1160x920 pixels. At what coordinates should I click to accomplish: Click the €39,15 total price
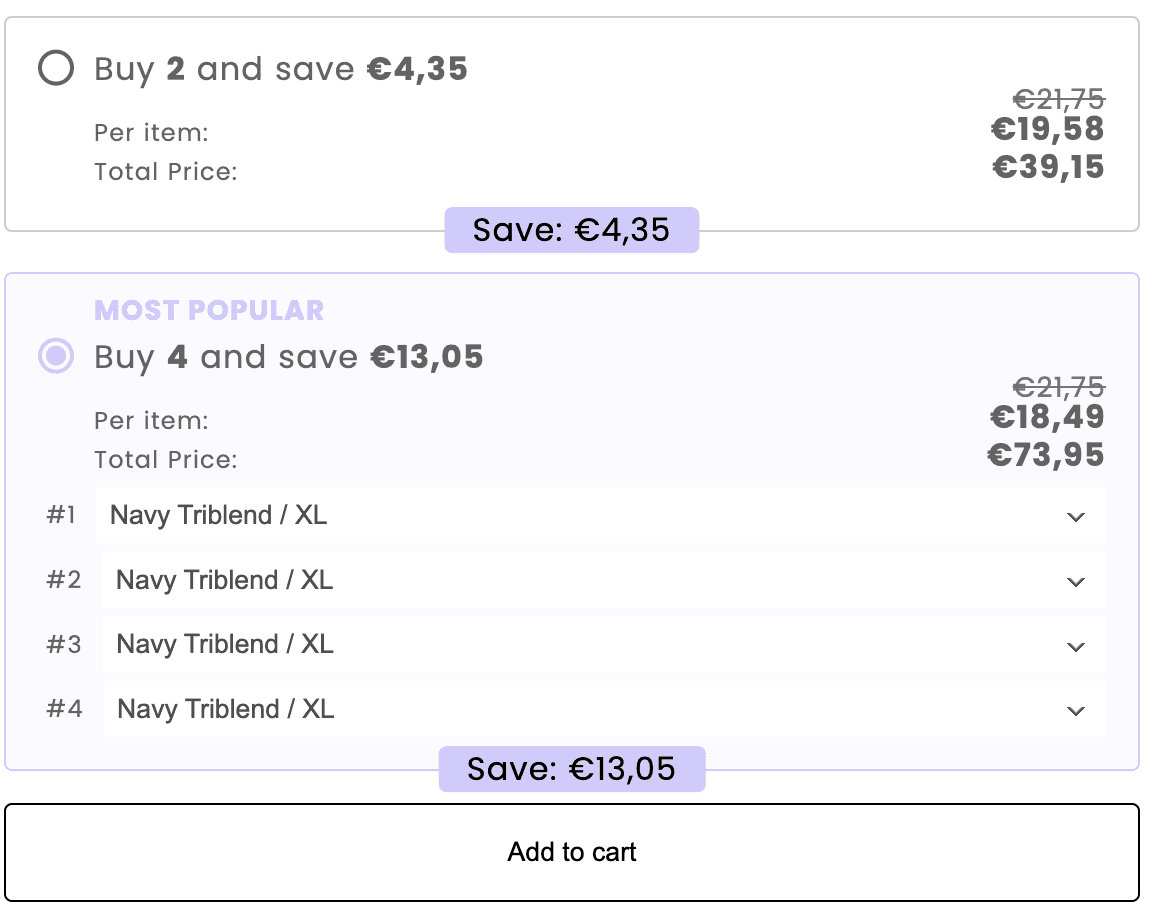point(1048,166)
